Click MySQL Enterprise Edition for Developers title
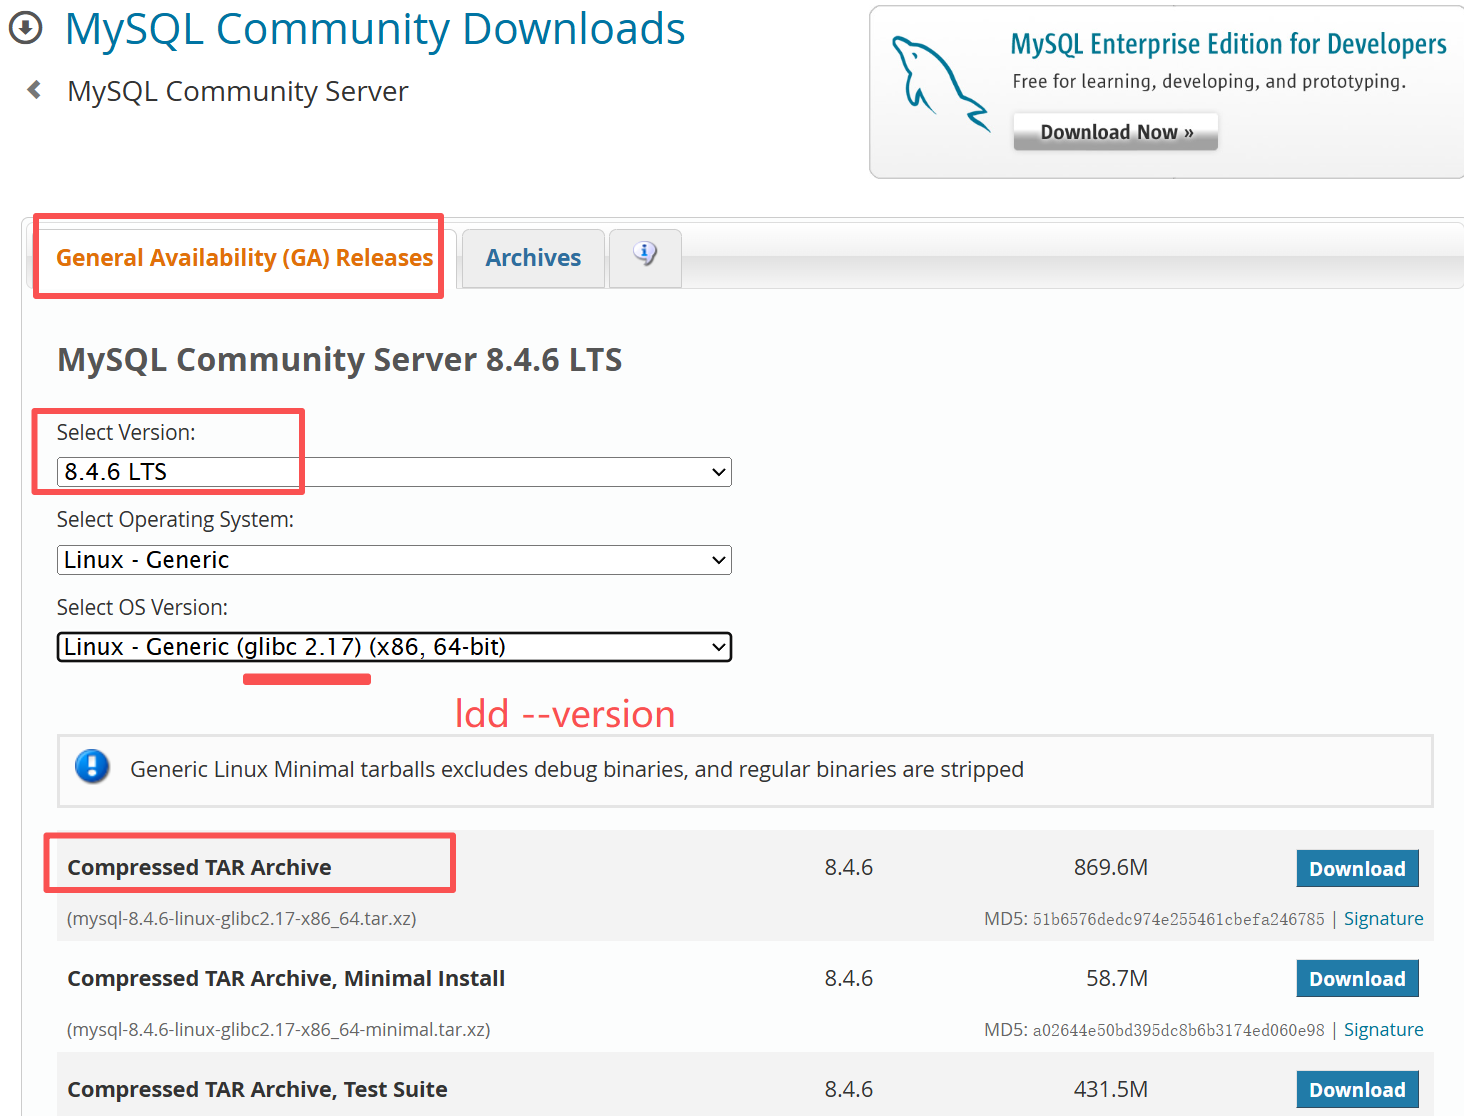1464x1116 pixels. point(1228,44)
